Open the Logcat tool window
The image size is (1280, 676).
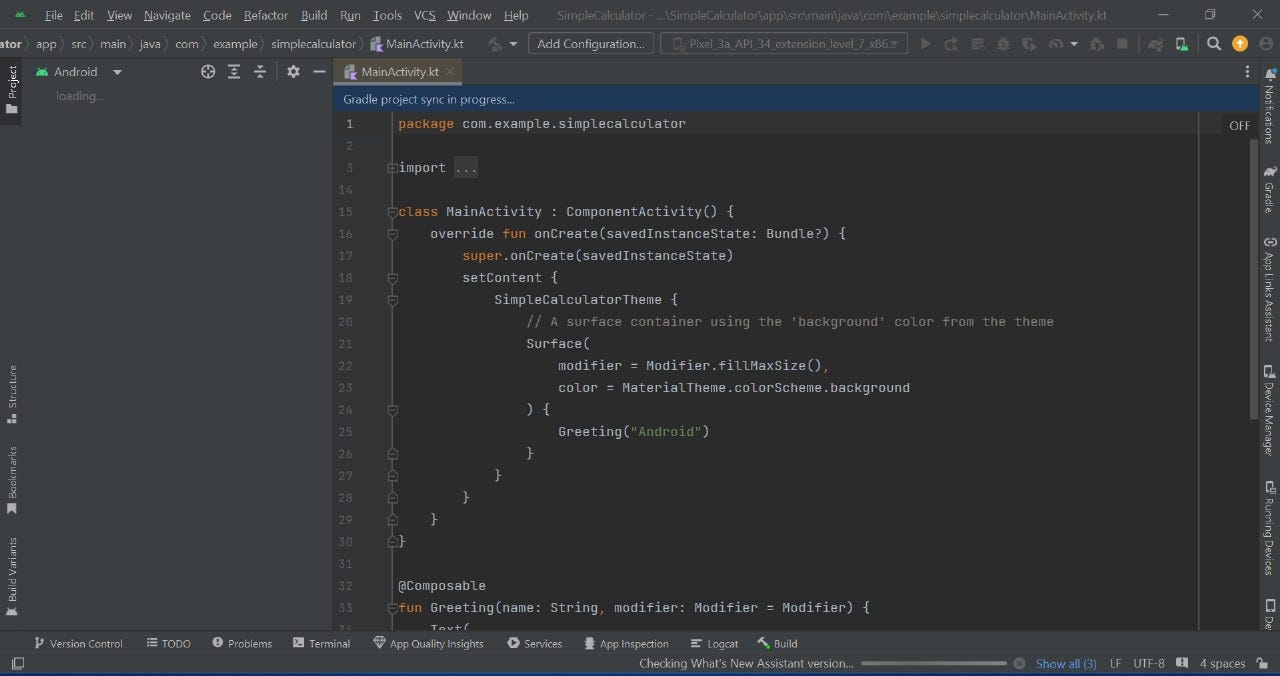click(714, 643)
